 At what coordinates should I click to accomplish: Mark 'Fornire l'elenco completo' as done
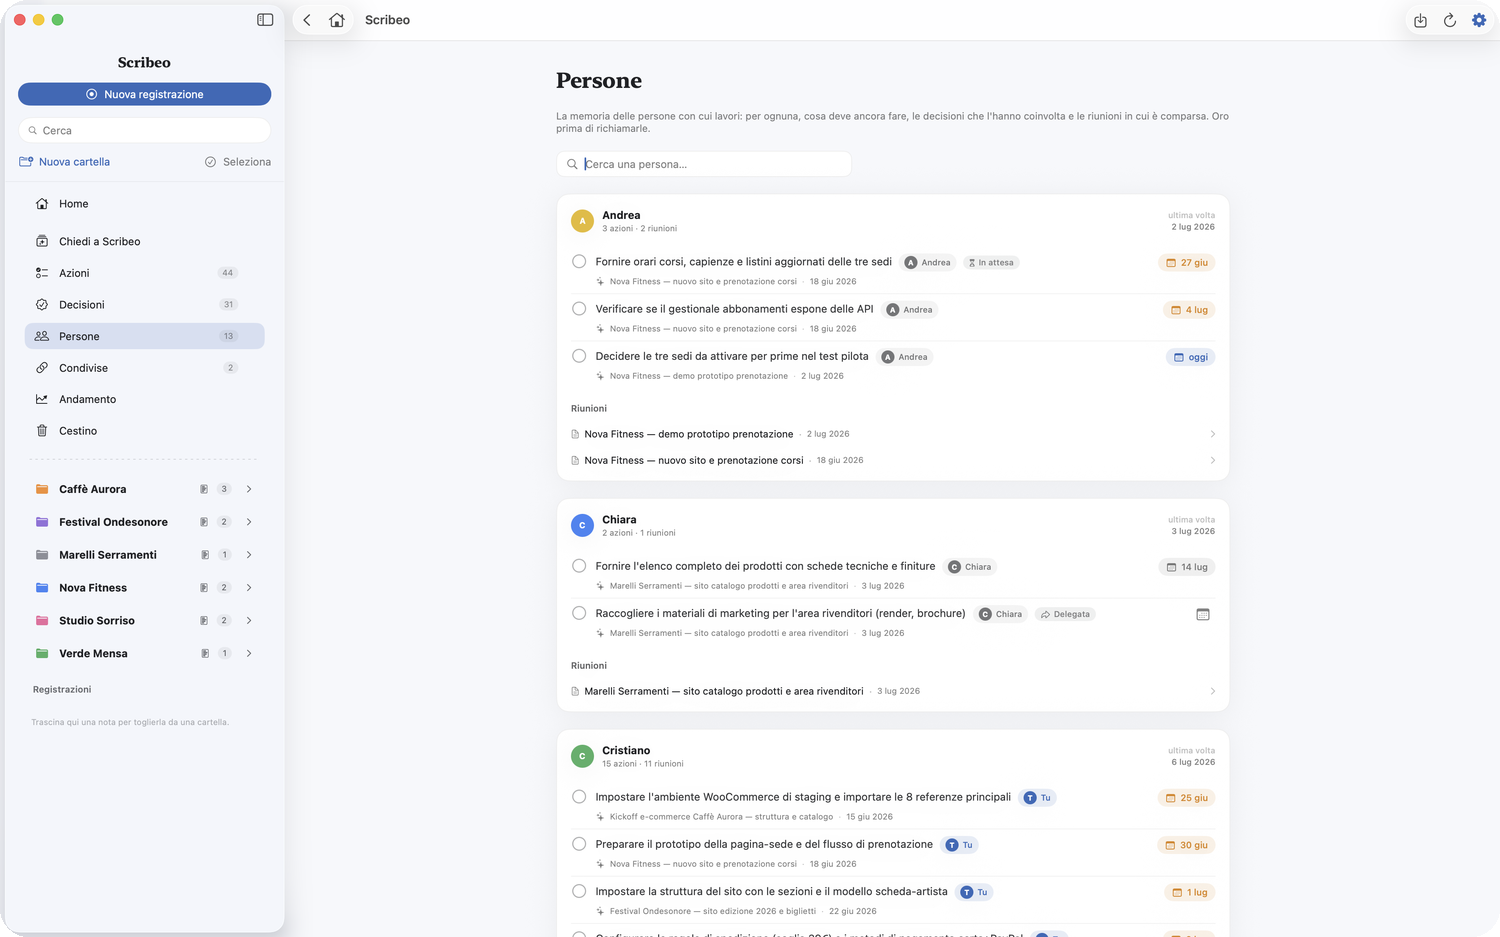click(x=579, y=566)
